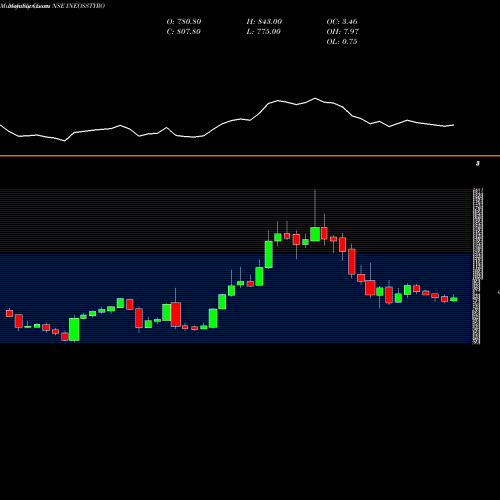Select the open value O: 780.80
Viewport: 500px width, 500px height.
[184, 22]
